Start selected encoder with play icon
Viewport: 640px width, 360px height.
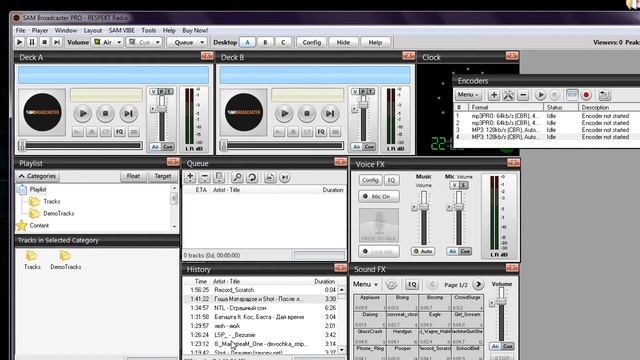pos(540,95)
